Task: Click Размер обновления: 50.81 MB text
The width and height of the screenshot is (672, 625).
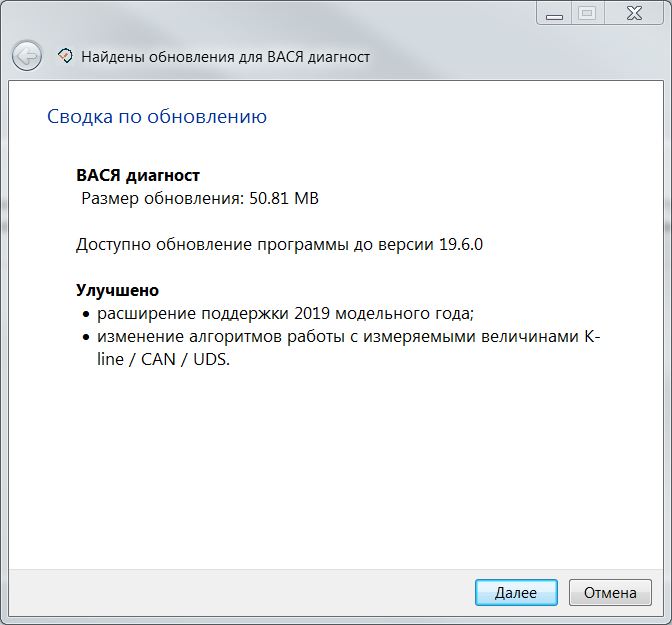Action: pos(200,198)
